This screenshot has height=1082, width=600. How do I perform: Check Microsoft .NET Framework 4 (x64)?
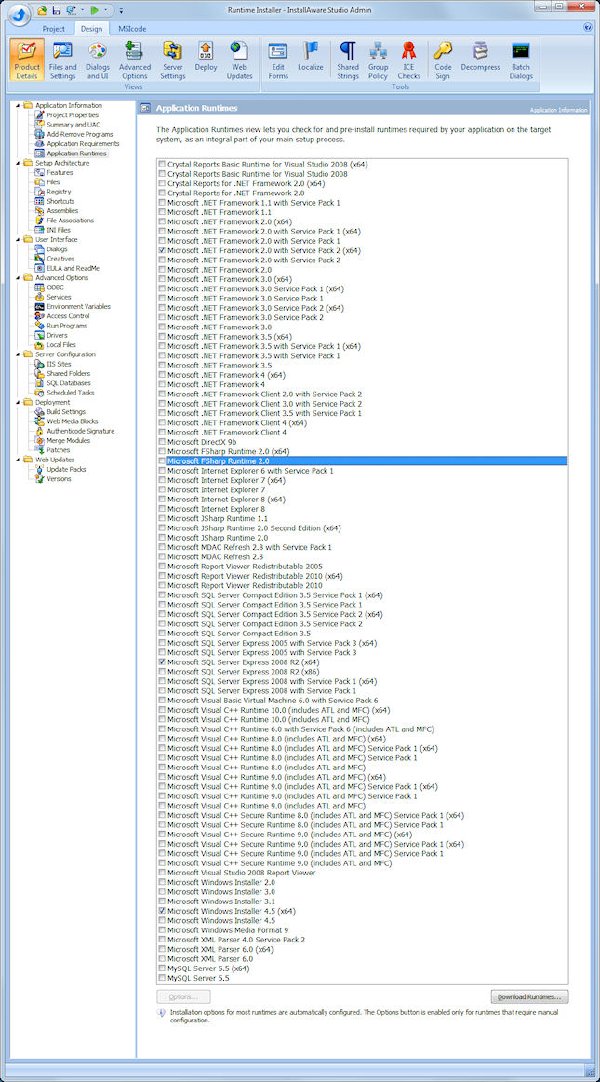[x=162, y=375]
